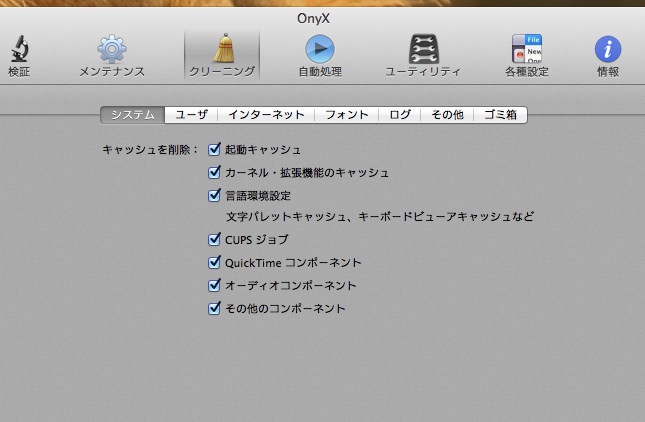
Task: Switch to the ユーザ tab
Action: tap(191, 115)
